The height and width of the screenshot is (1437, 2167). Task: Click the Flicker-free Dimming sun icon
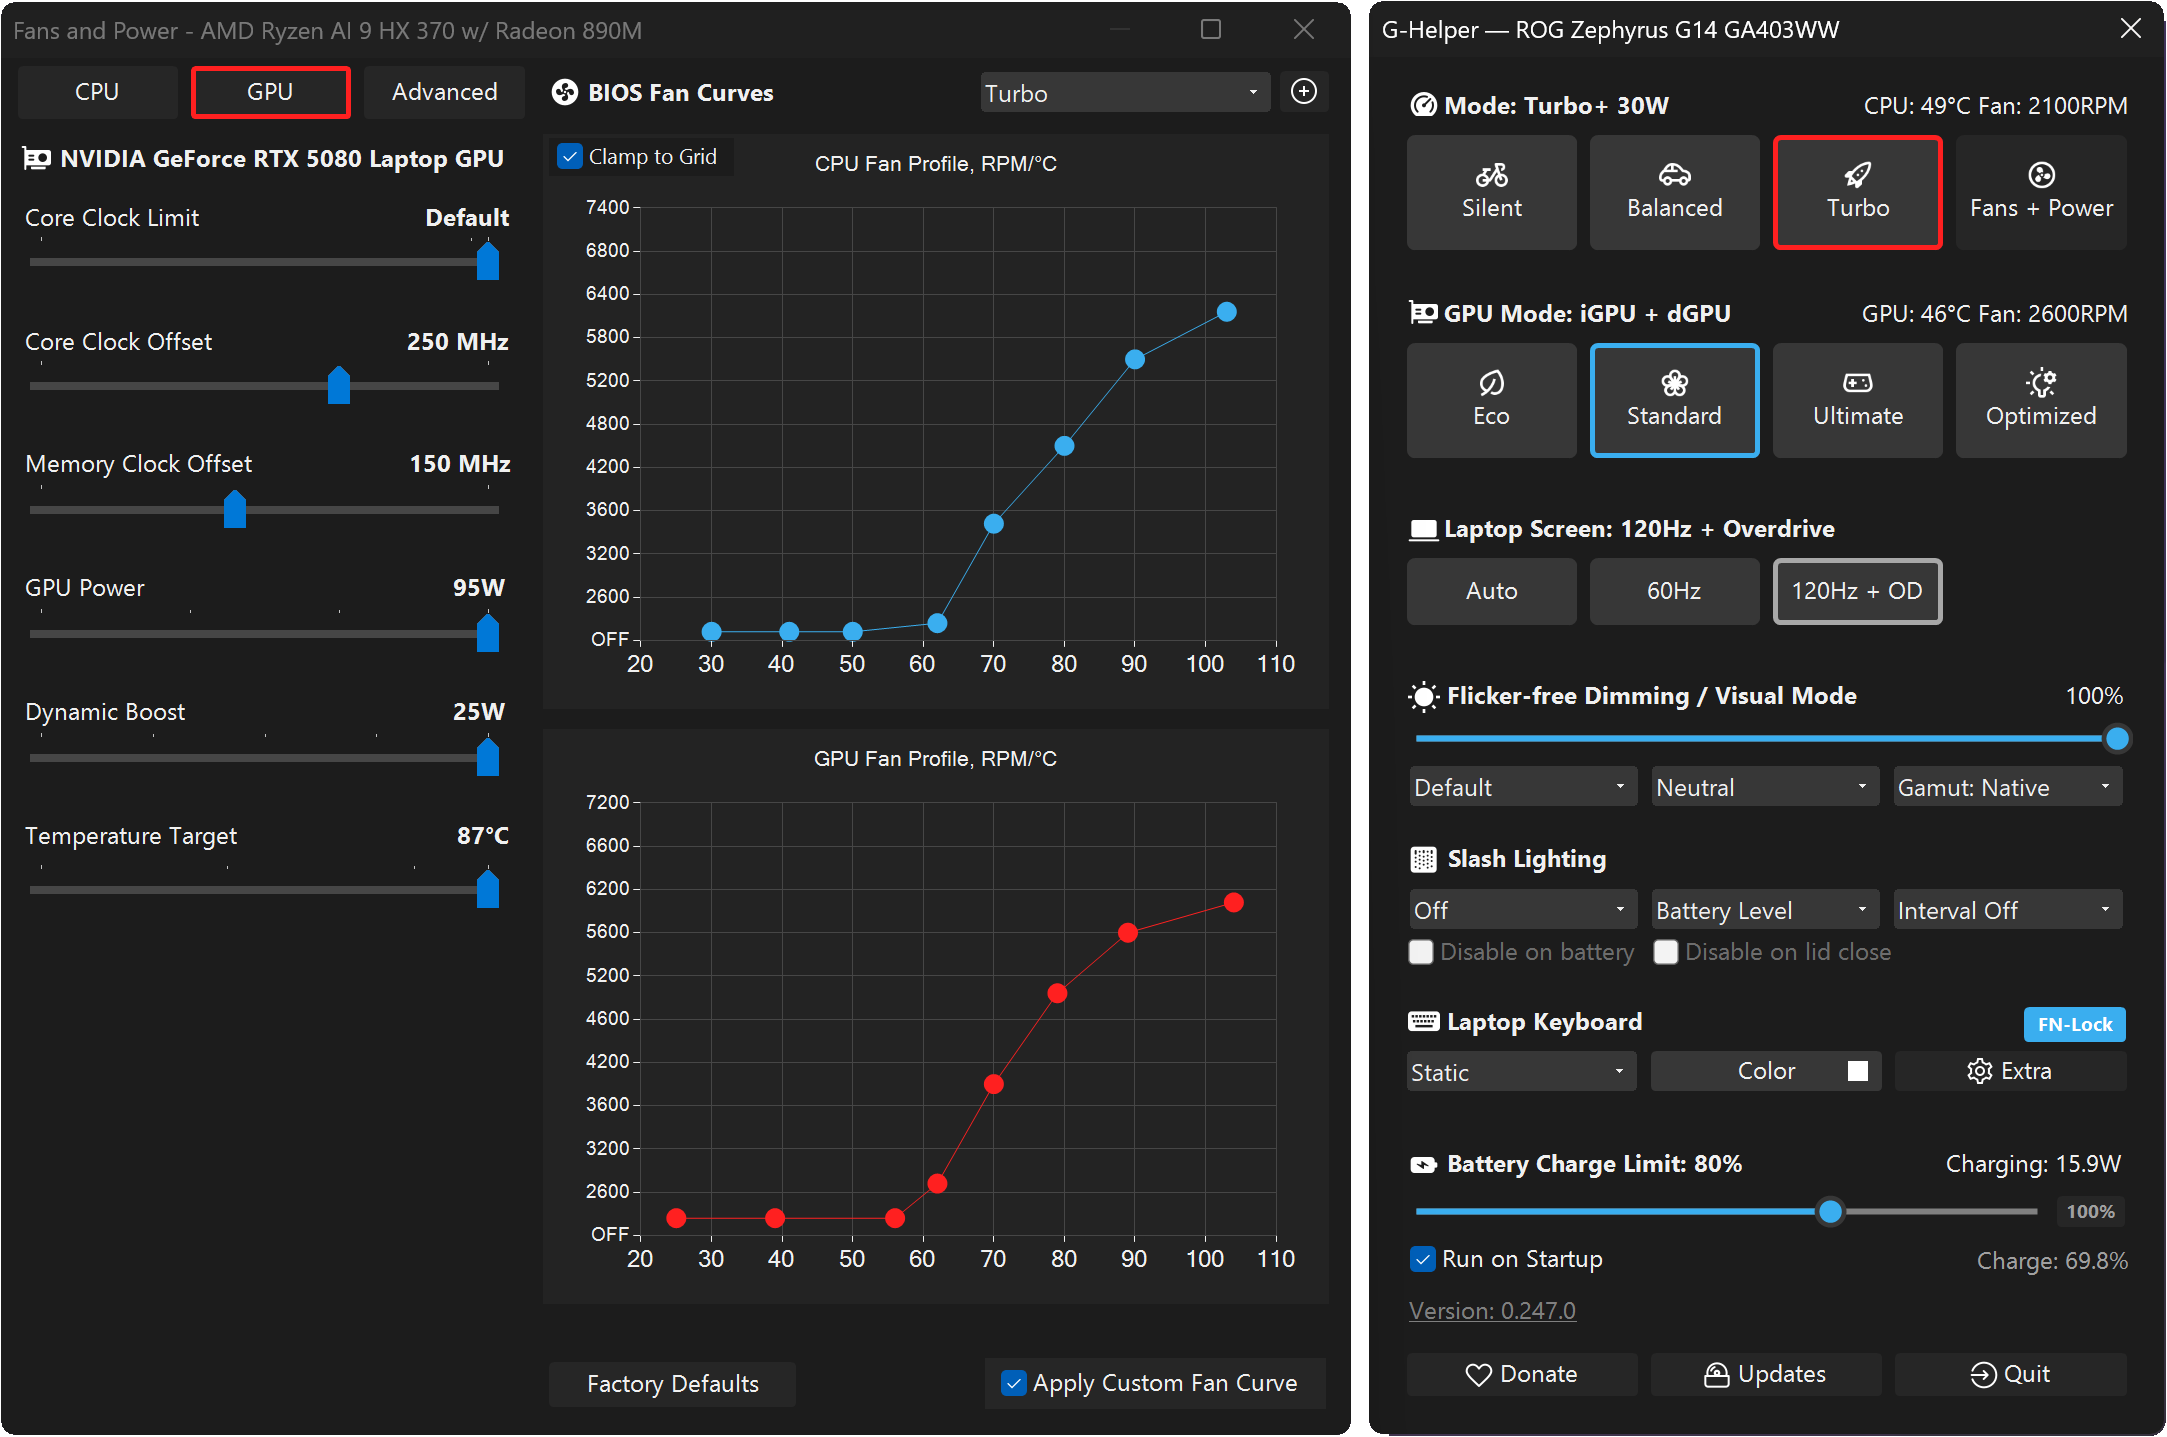(x=1424, y=696)
